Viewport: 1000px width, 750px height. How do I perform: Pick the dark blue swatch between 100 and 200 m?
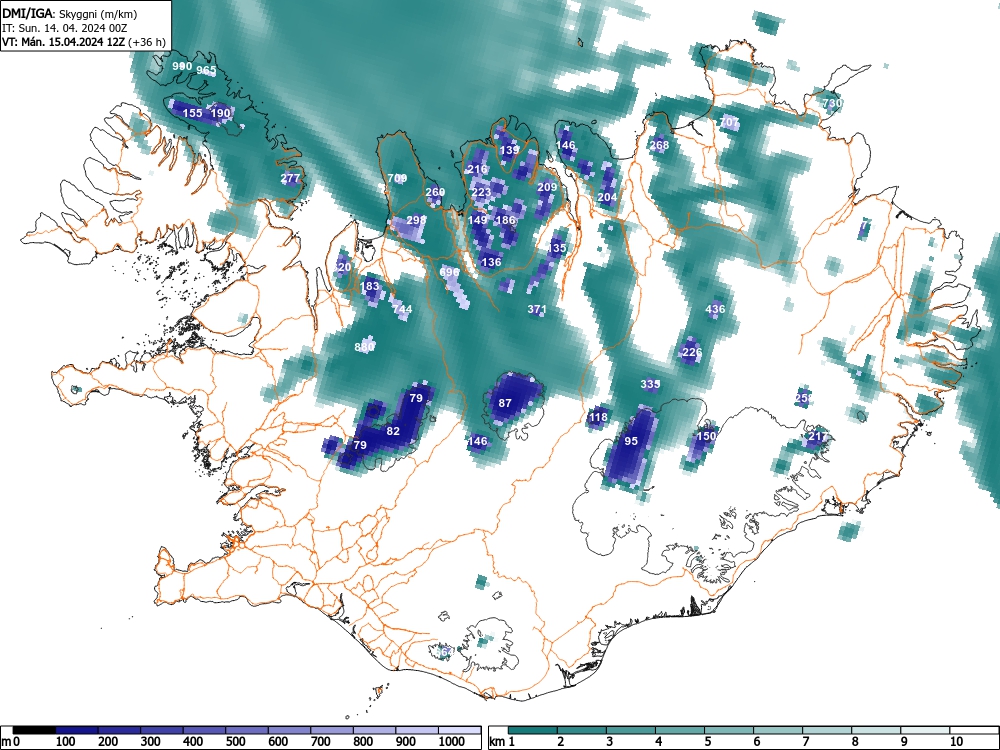[x=77, y=730]
